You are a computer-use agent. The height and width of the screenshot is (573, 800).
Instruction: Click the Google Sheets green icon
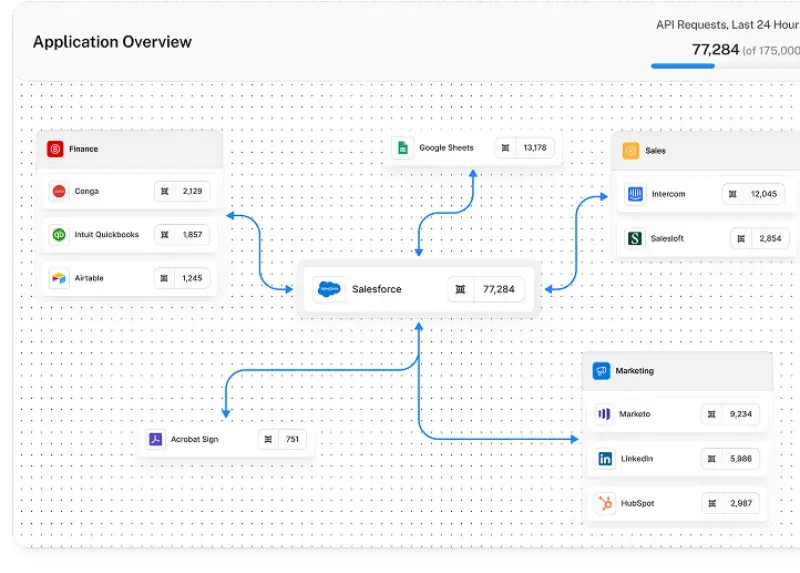pos(403,148)
